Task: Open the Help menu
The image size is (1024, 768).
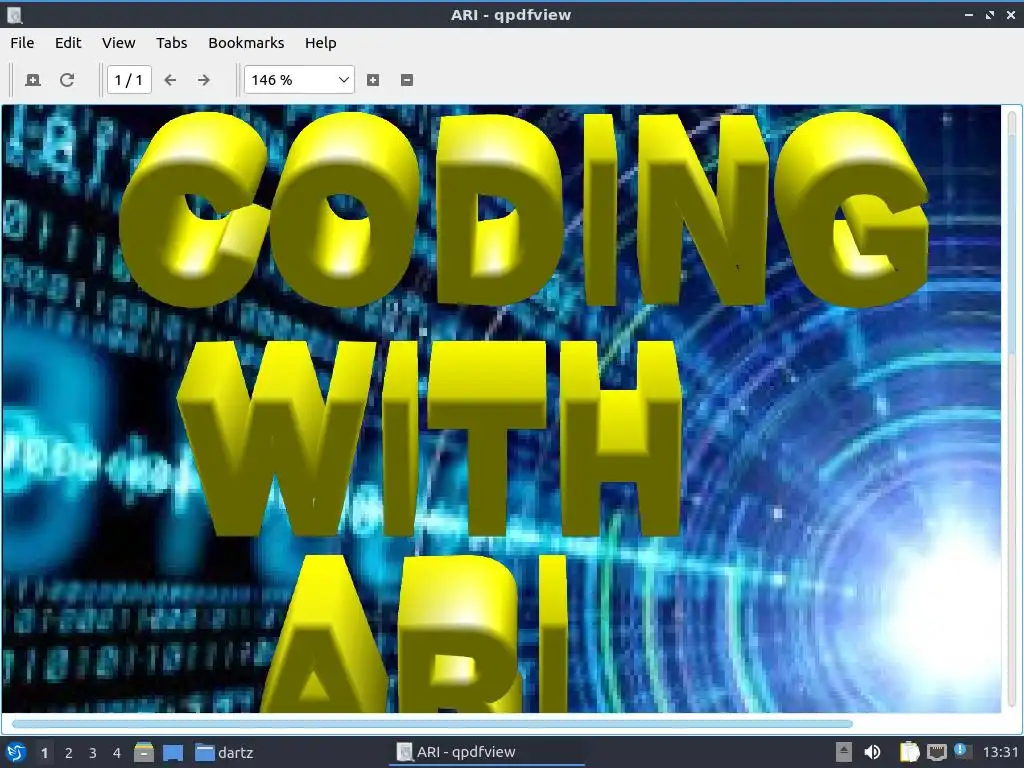Action: (x=321, y=43)
